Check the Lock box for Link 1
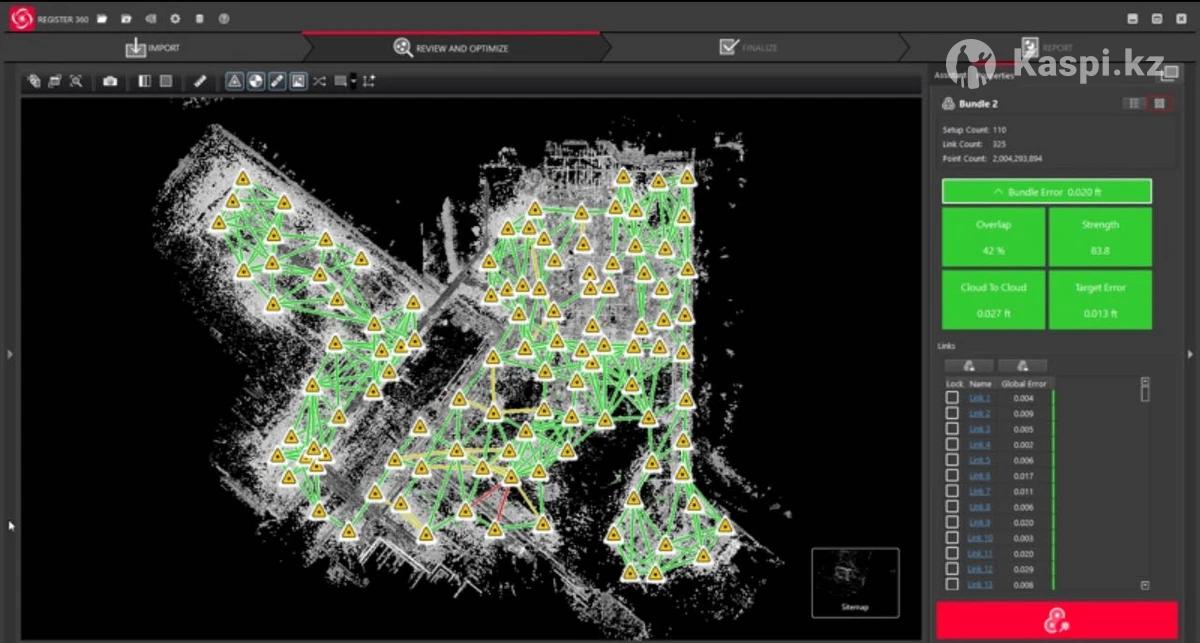This screenshot has width=1200, height=643. pos(952,398)
